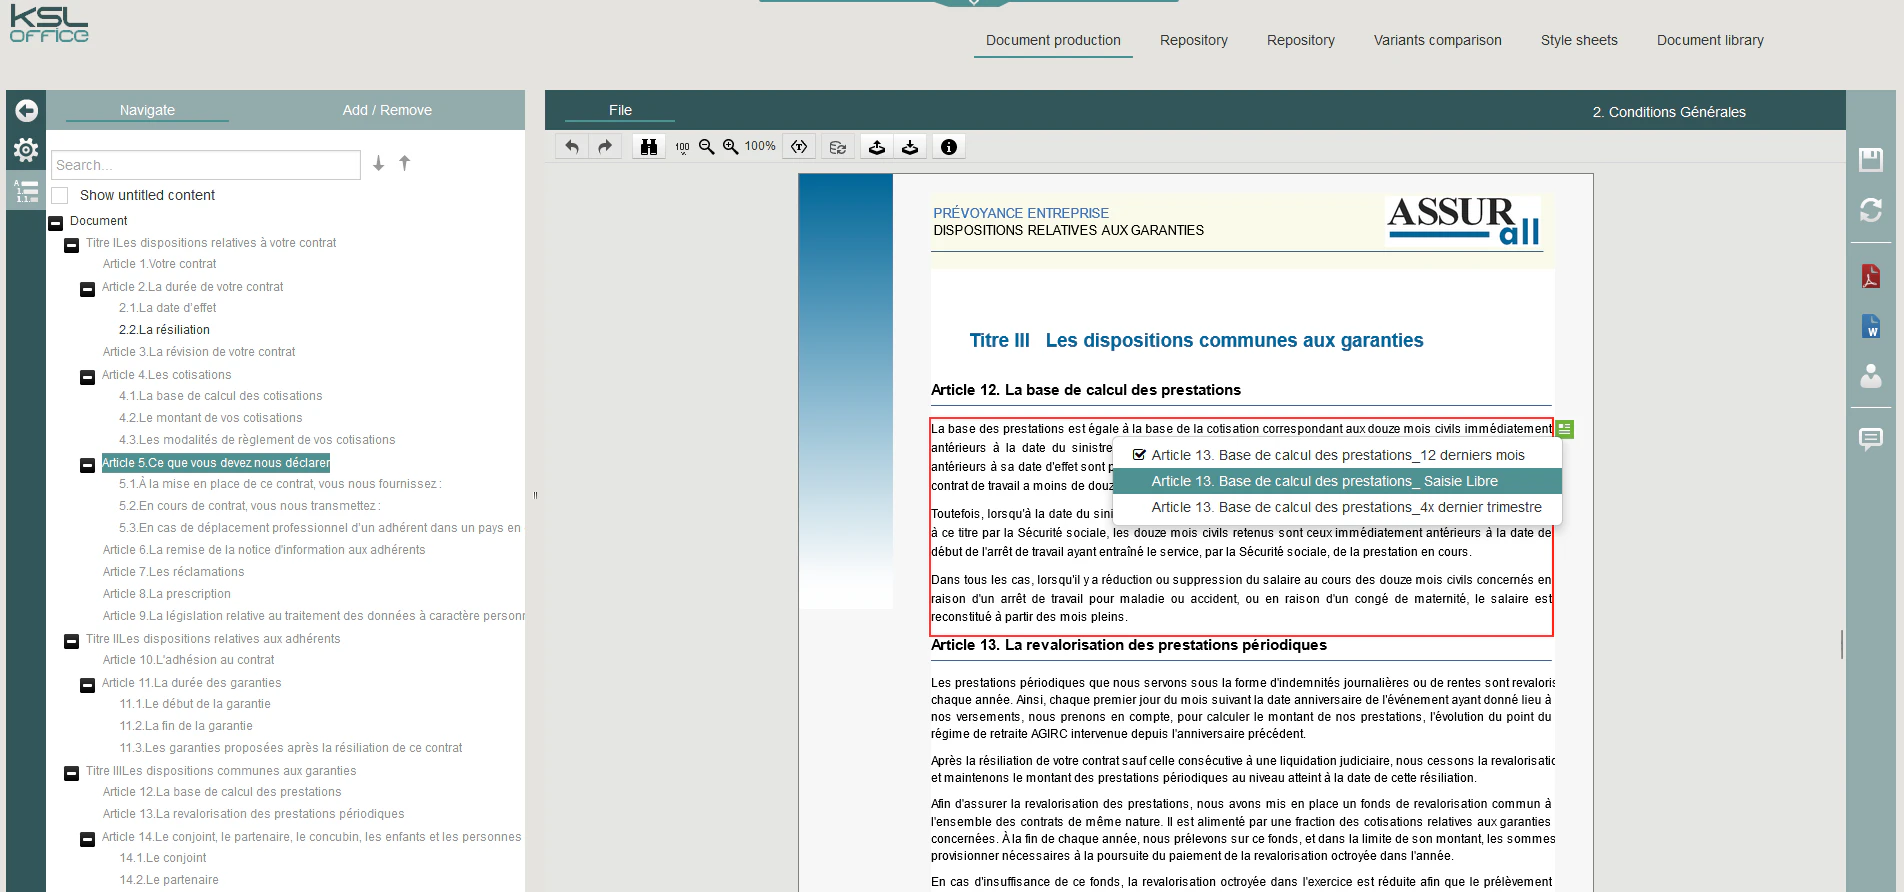The image size is (1904, 892).
Task: Click the navigation Search field
Action: pos(205,165)
